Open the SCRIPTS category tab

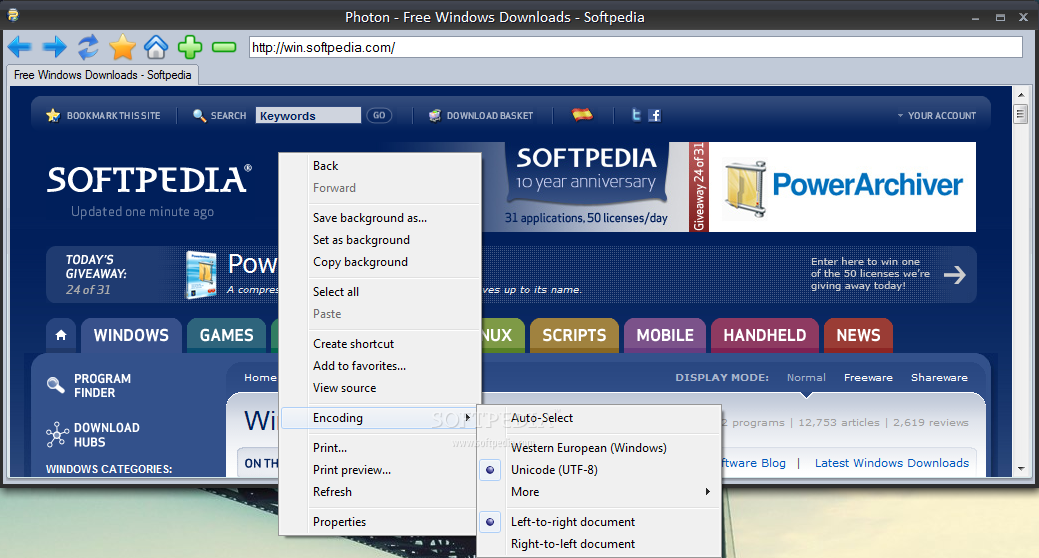[x=574, y=335]
